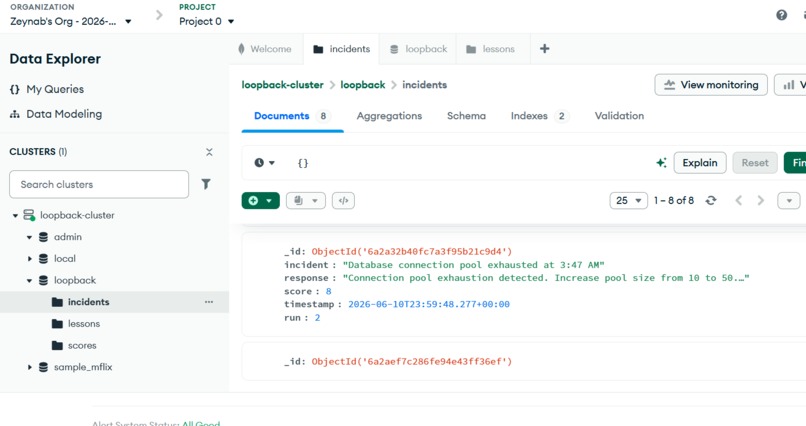Add a new tab with the plus icon
The width and height of the screenshot is (806, 426).
[x=544, y=49]
